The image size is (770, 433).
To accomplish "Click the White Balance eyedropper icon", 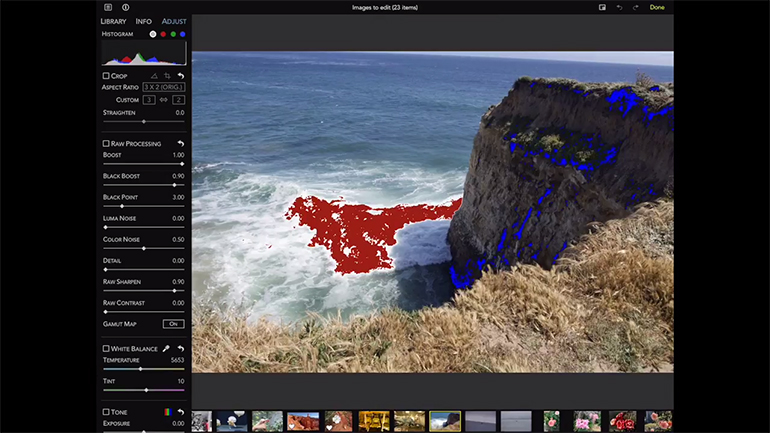I will (166, 348).
